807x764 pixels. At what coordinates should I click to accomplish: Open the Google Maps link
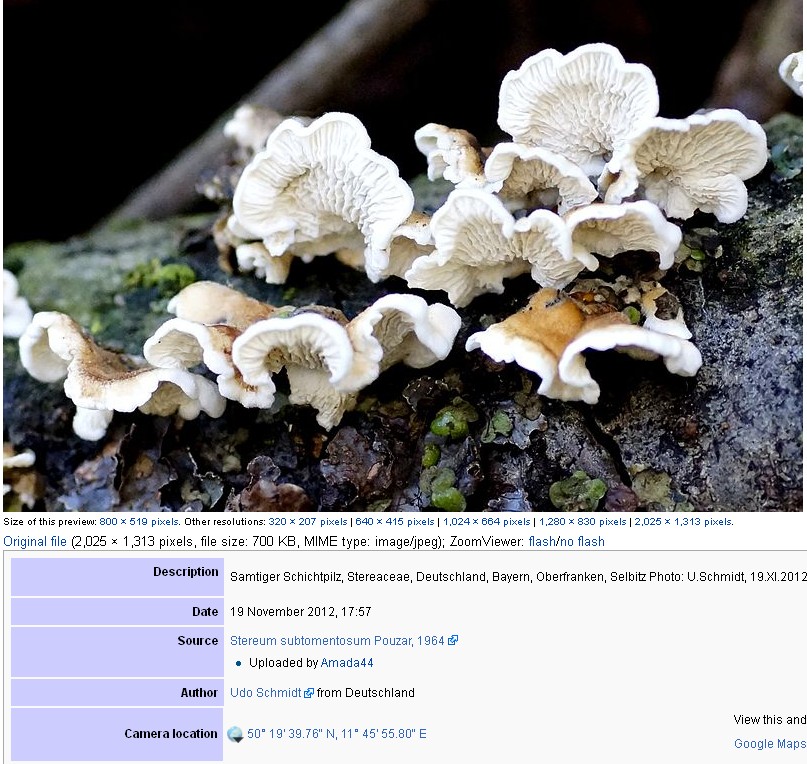(769, 744)
